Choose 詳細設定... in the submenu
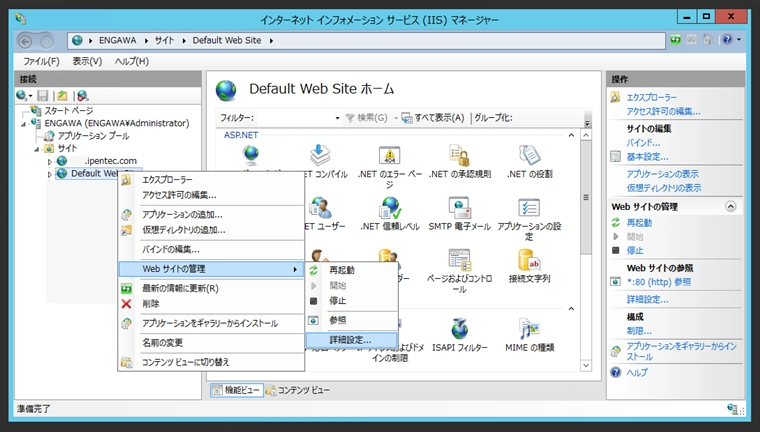Viewport: 760px width, 432px height. [x=352, y=340]
